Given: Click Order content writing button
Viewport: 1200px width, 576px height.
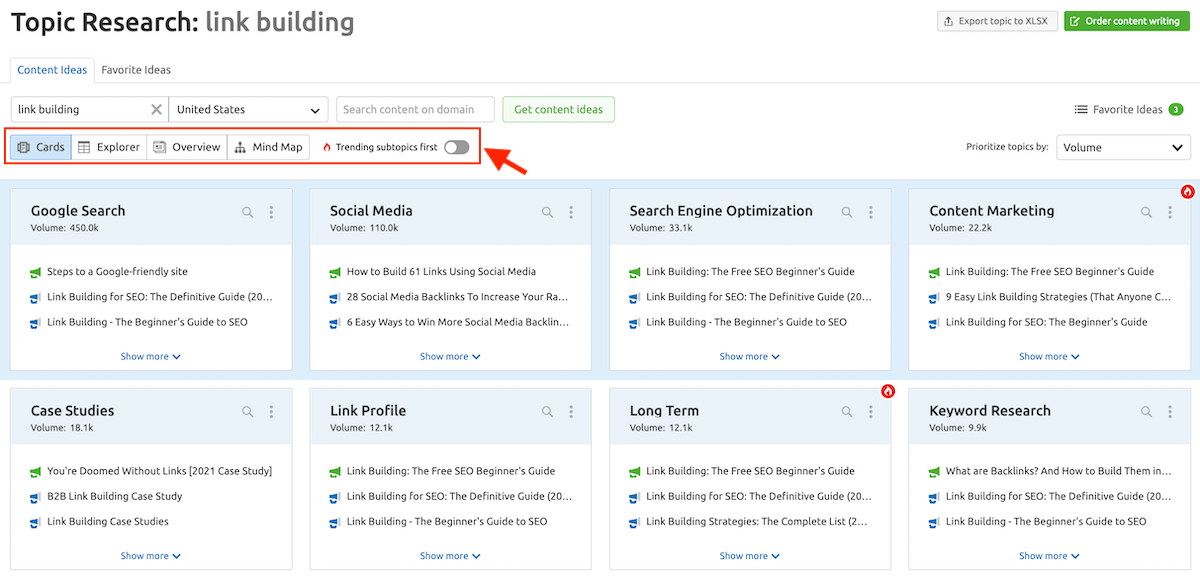Looking at the screenshot, I should point(1125,21).
